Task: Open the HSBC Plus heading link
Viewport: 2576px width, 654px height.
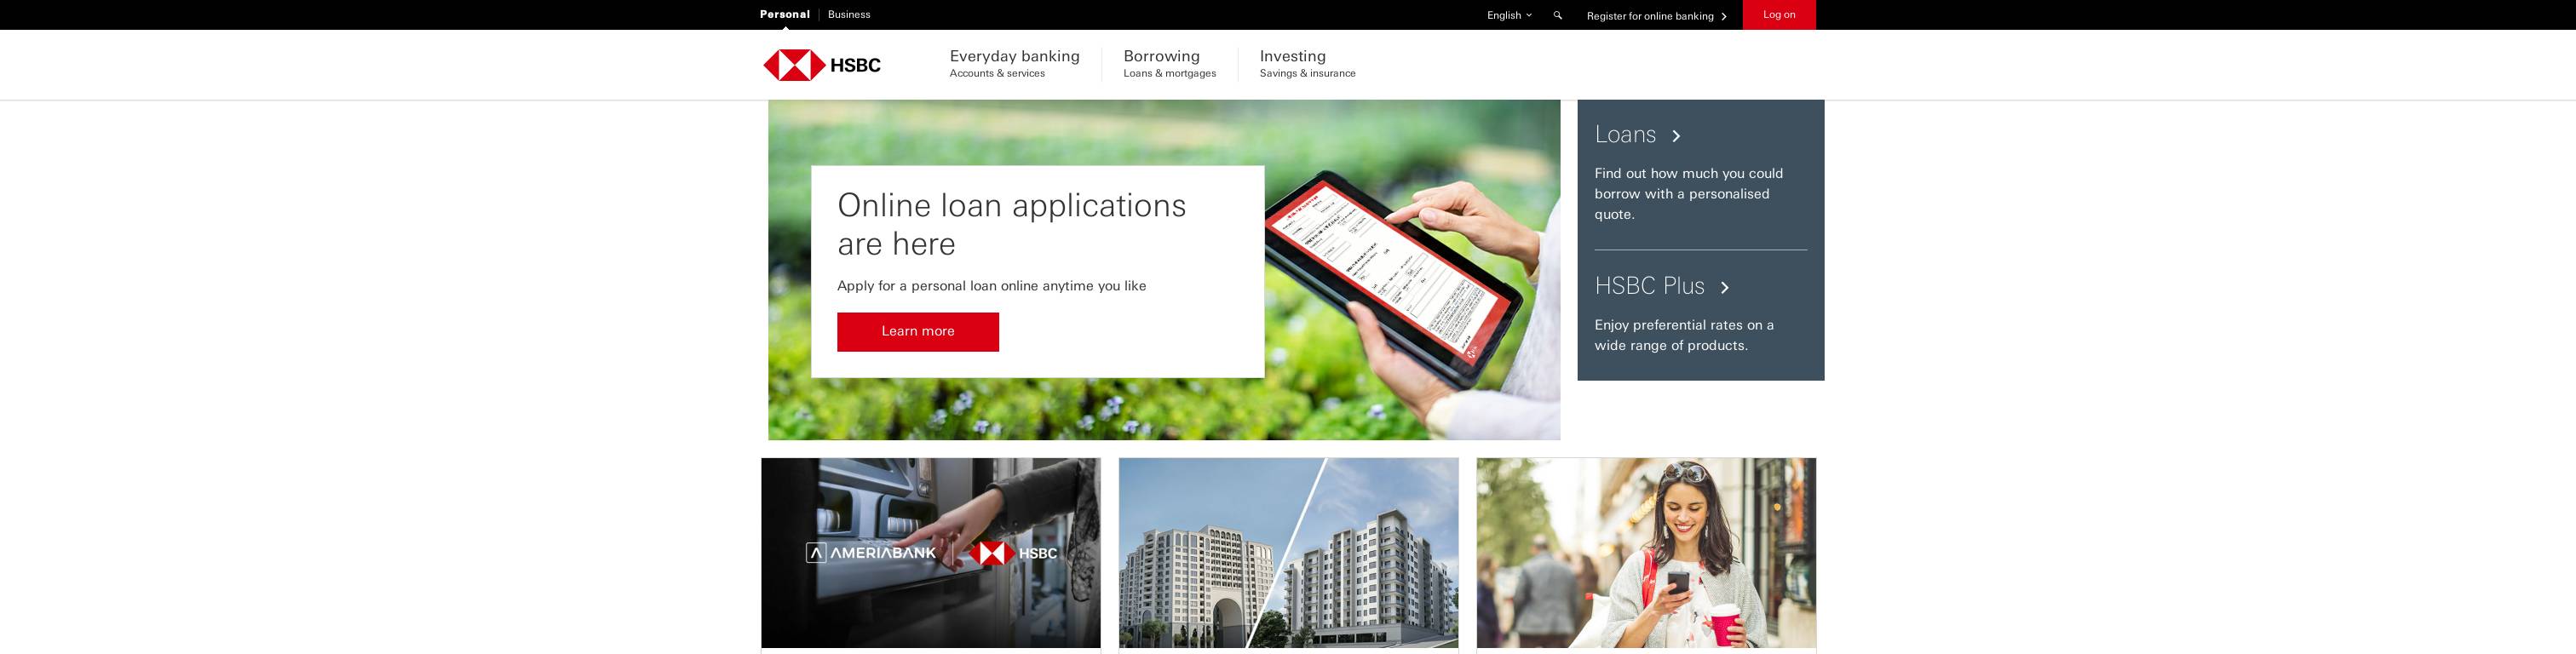Action: point(1649,286)
